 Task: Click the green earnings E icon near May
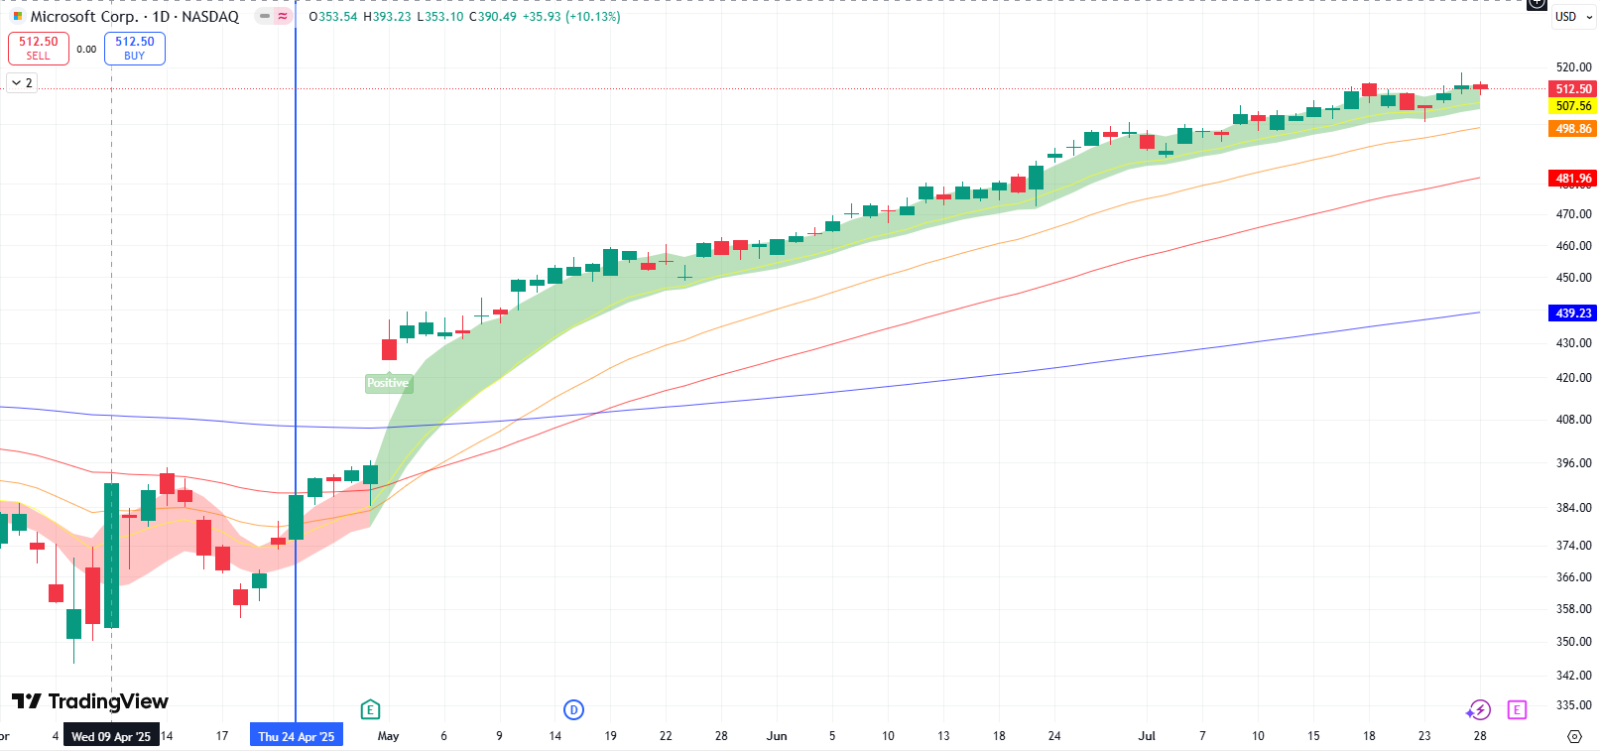370,710
